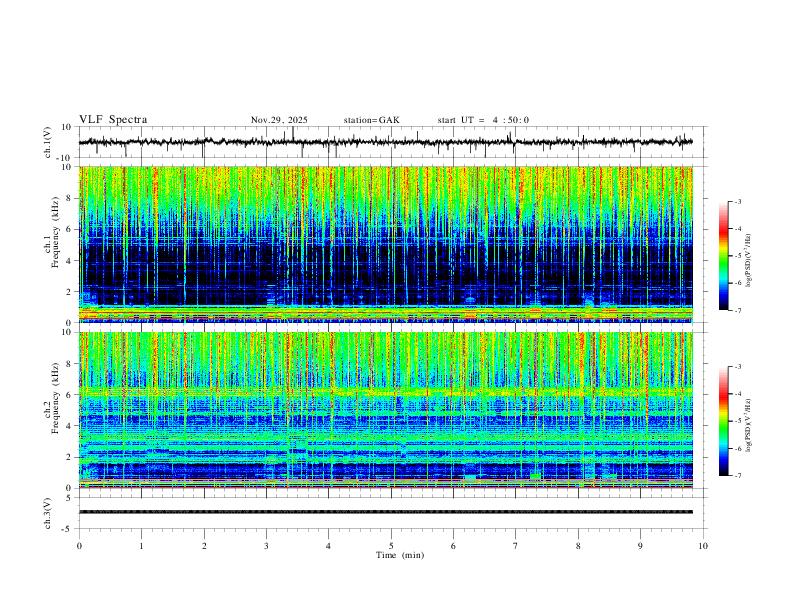Click the "6" kHz tick of ch.2 frequency axis
The image size is (792, 612).
(70, 395)
